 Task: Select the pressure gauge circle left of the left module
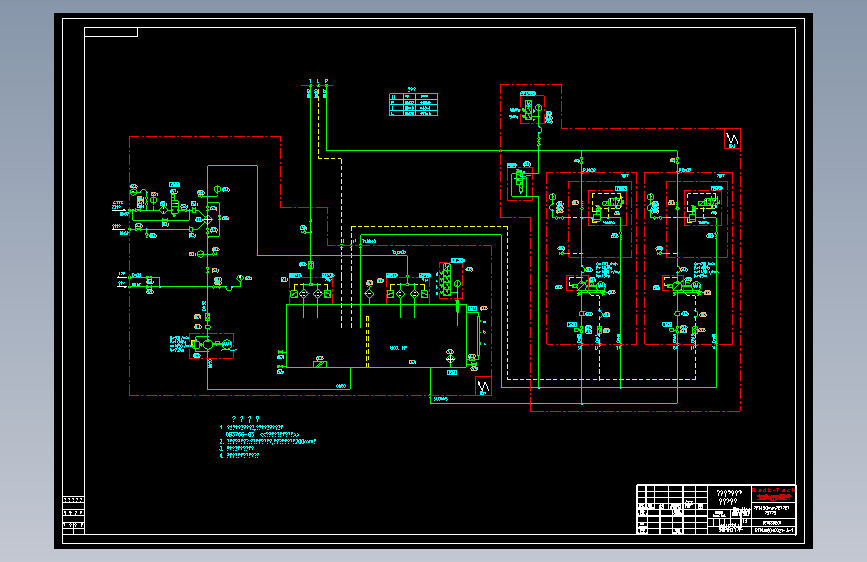(552, 196)
